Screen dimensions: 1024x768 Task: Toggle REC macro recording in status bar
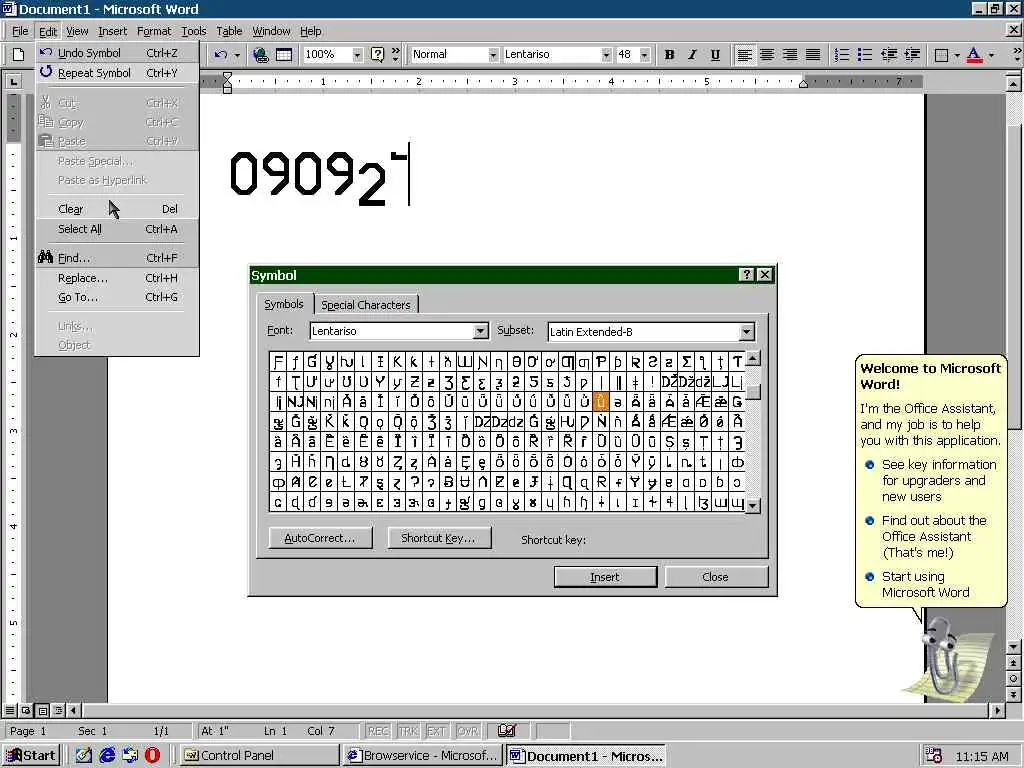click(x=377, y=731)
